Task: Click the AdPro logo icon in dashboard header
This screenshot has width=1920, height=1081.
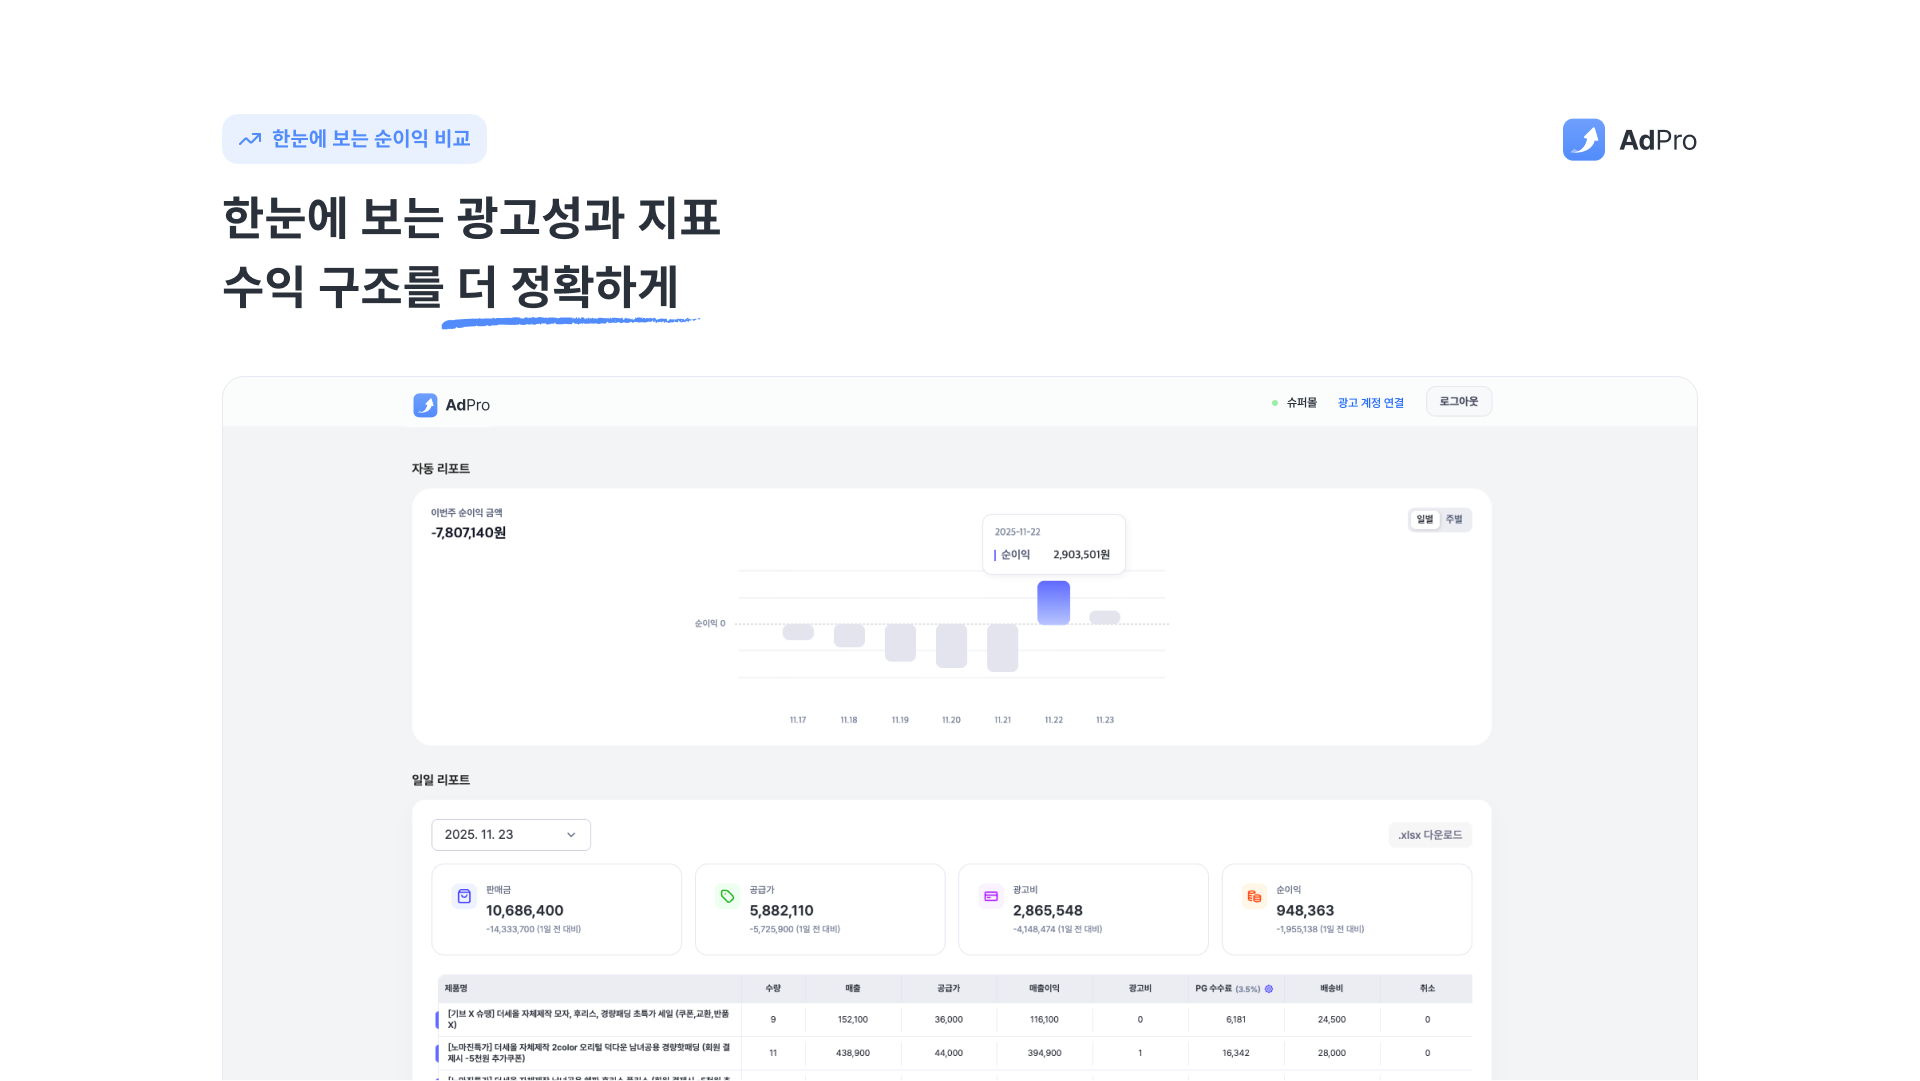Action: pyautogui.click(x=425, y=405)
